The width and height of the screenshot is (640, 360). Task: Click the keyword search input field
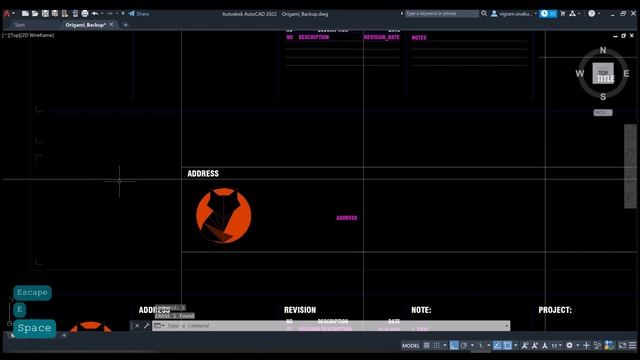pyautogui.click(x=442, y=13)
